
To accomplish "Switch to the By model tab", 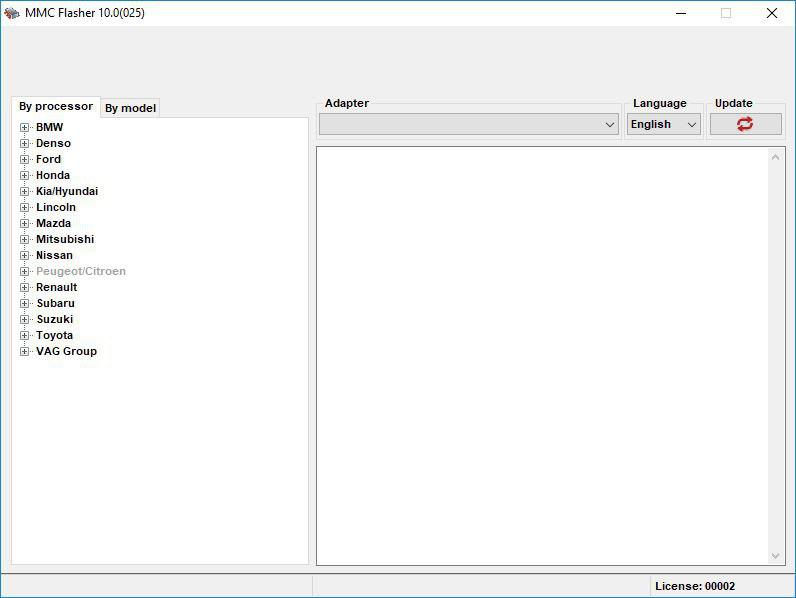I will (x=130, y=108).
